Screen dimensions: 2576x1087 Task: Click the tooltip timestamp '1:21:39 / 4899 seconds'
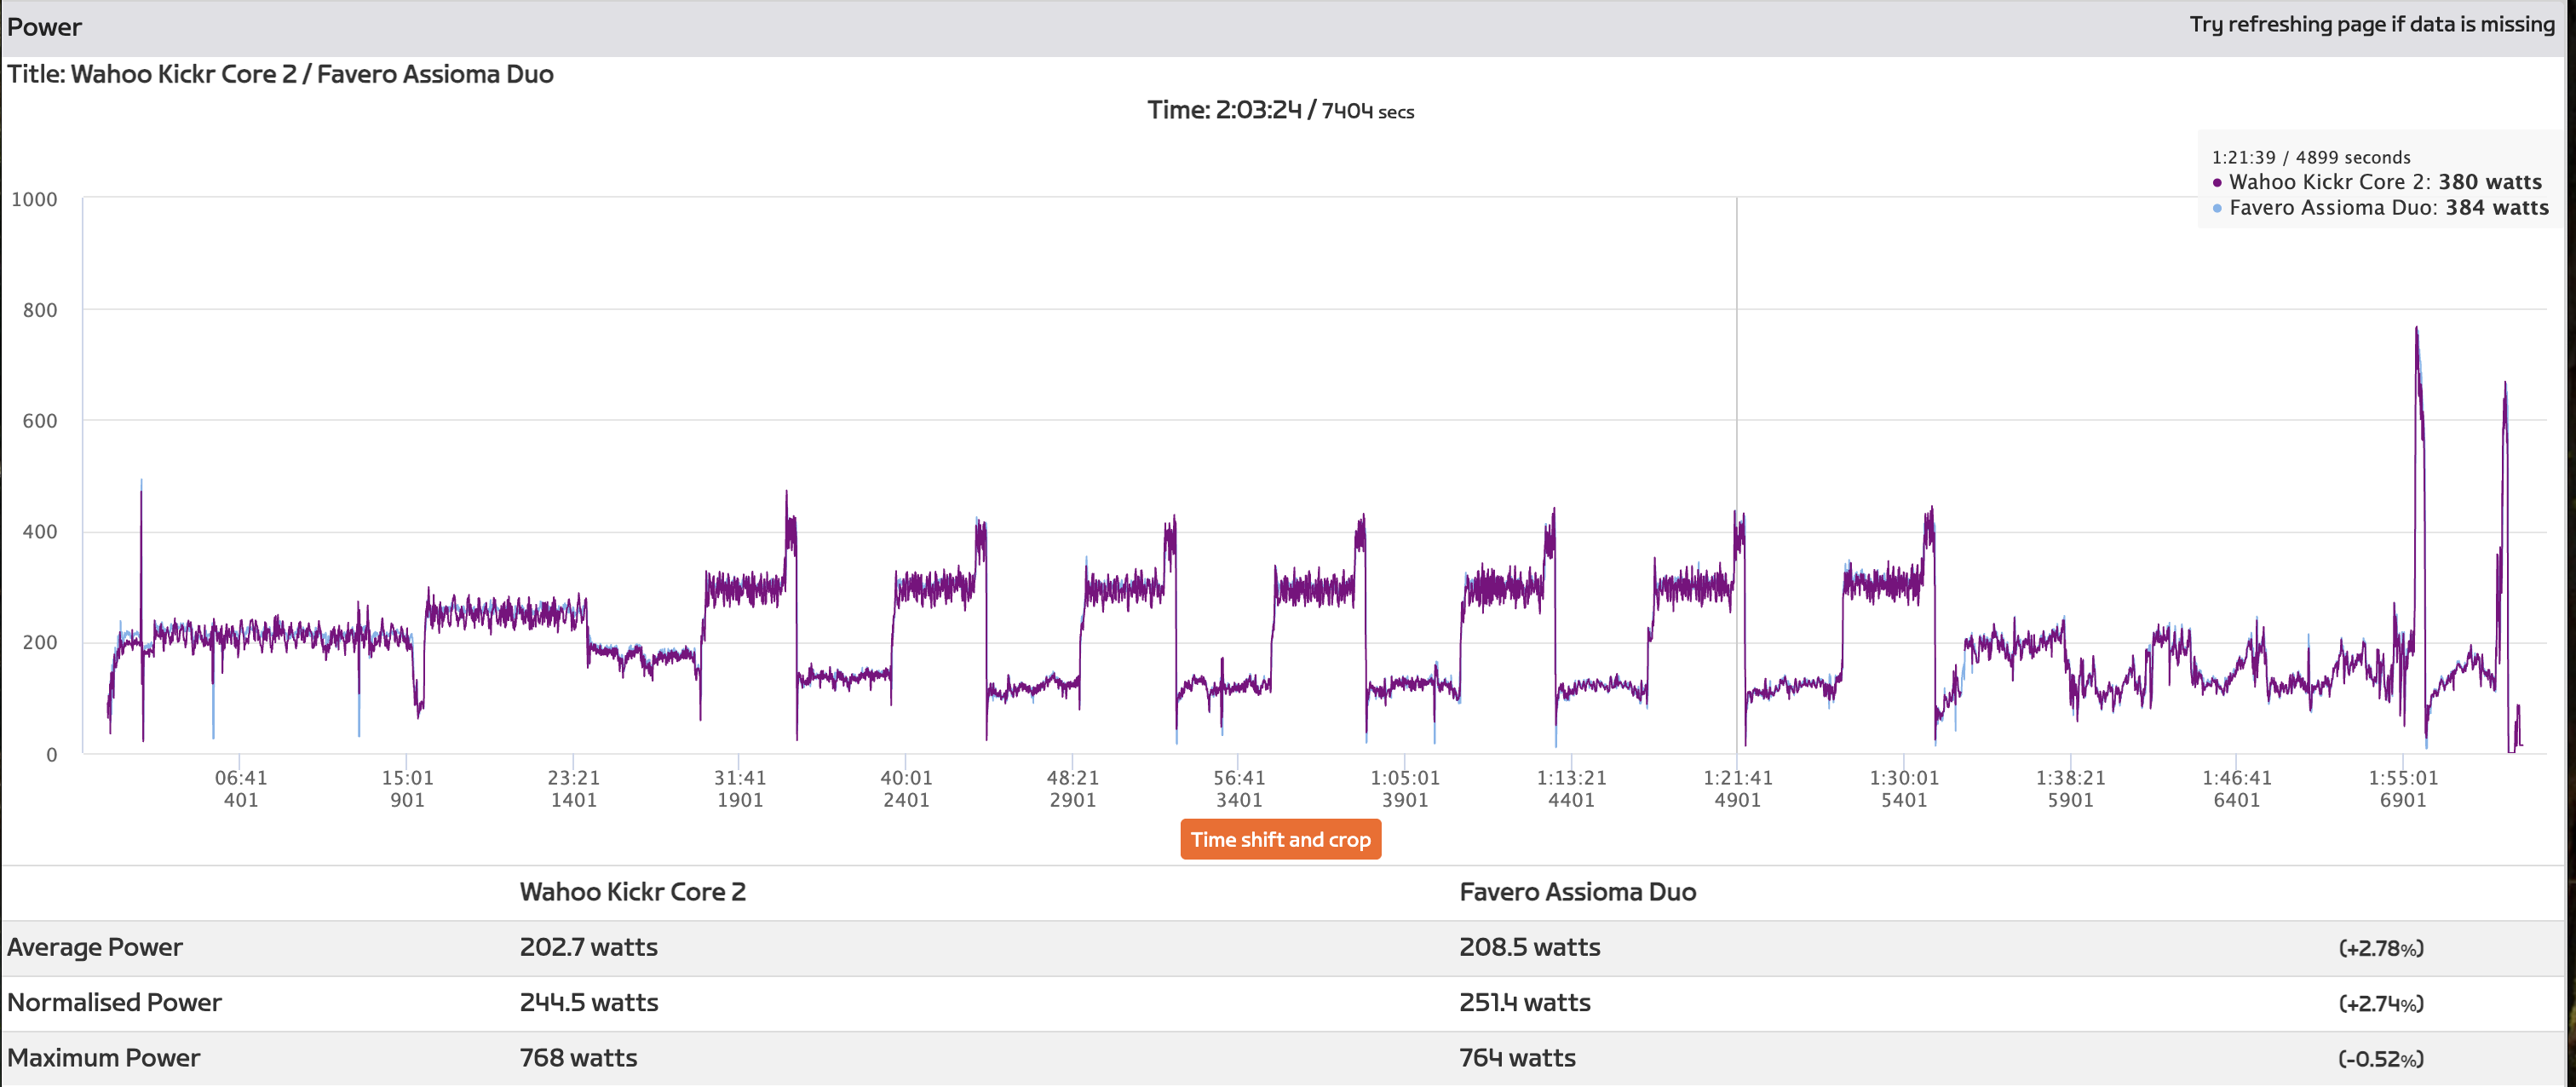point(2311,157)
